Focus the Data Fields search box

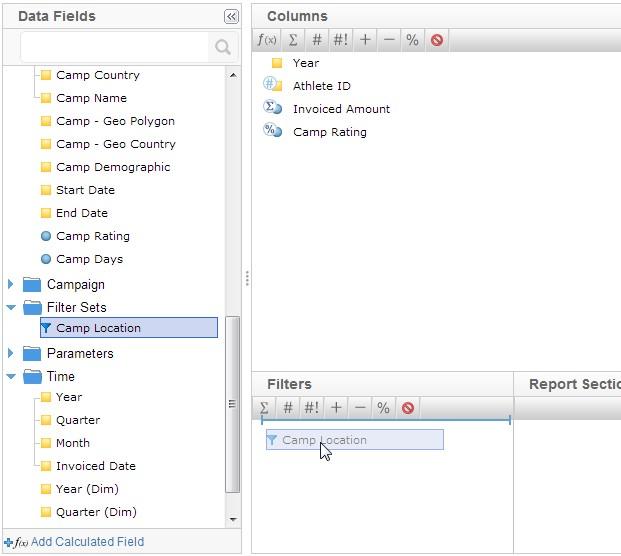pos(115,47)
